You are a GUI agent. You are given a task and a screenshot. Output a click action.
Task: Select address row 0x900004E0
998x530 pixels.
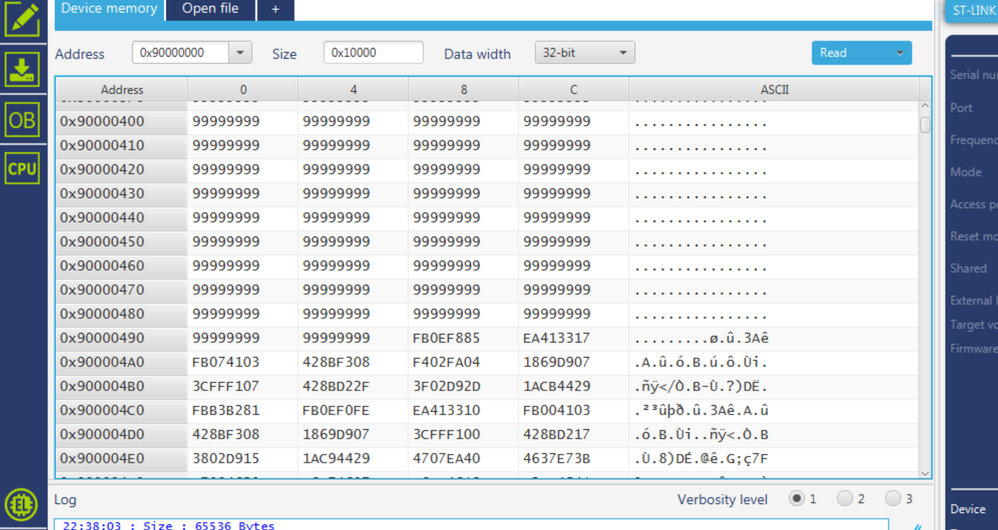click(x=122, y=459)
